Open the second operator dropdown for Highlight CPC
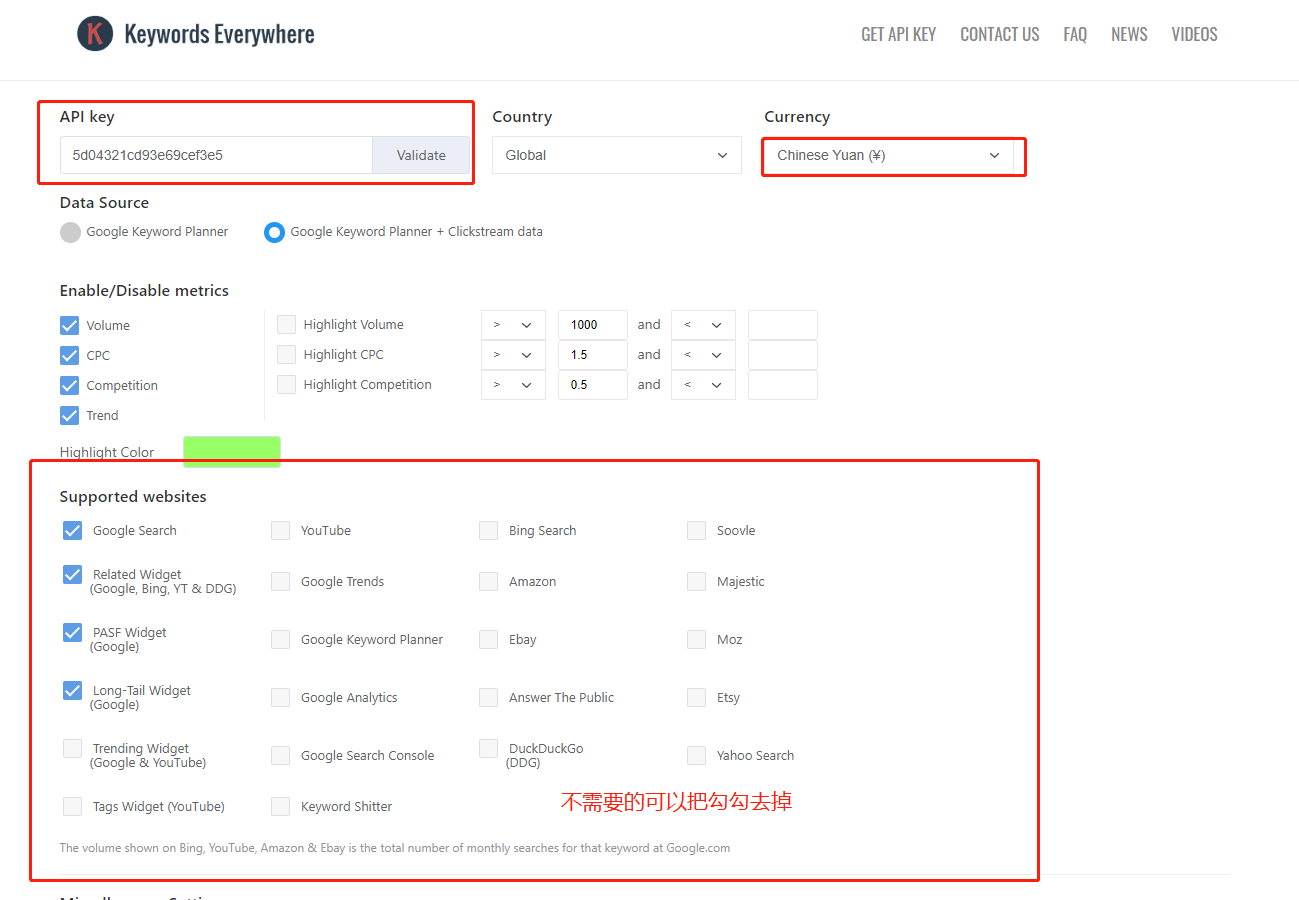Screen dimensions: 1299x900 pos(703,355)
